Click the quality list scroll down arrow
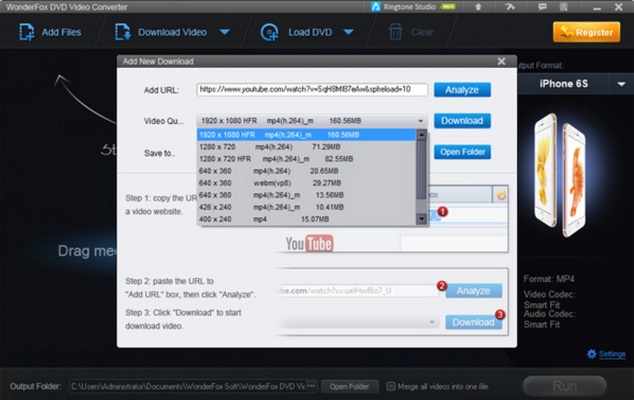Screen dimensions: 634x400 pos(421,219)
